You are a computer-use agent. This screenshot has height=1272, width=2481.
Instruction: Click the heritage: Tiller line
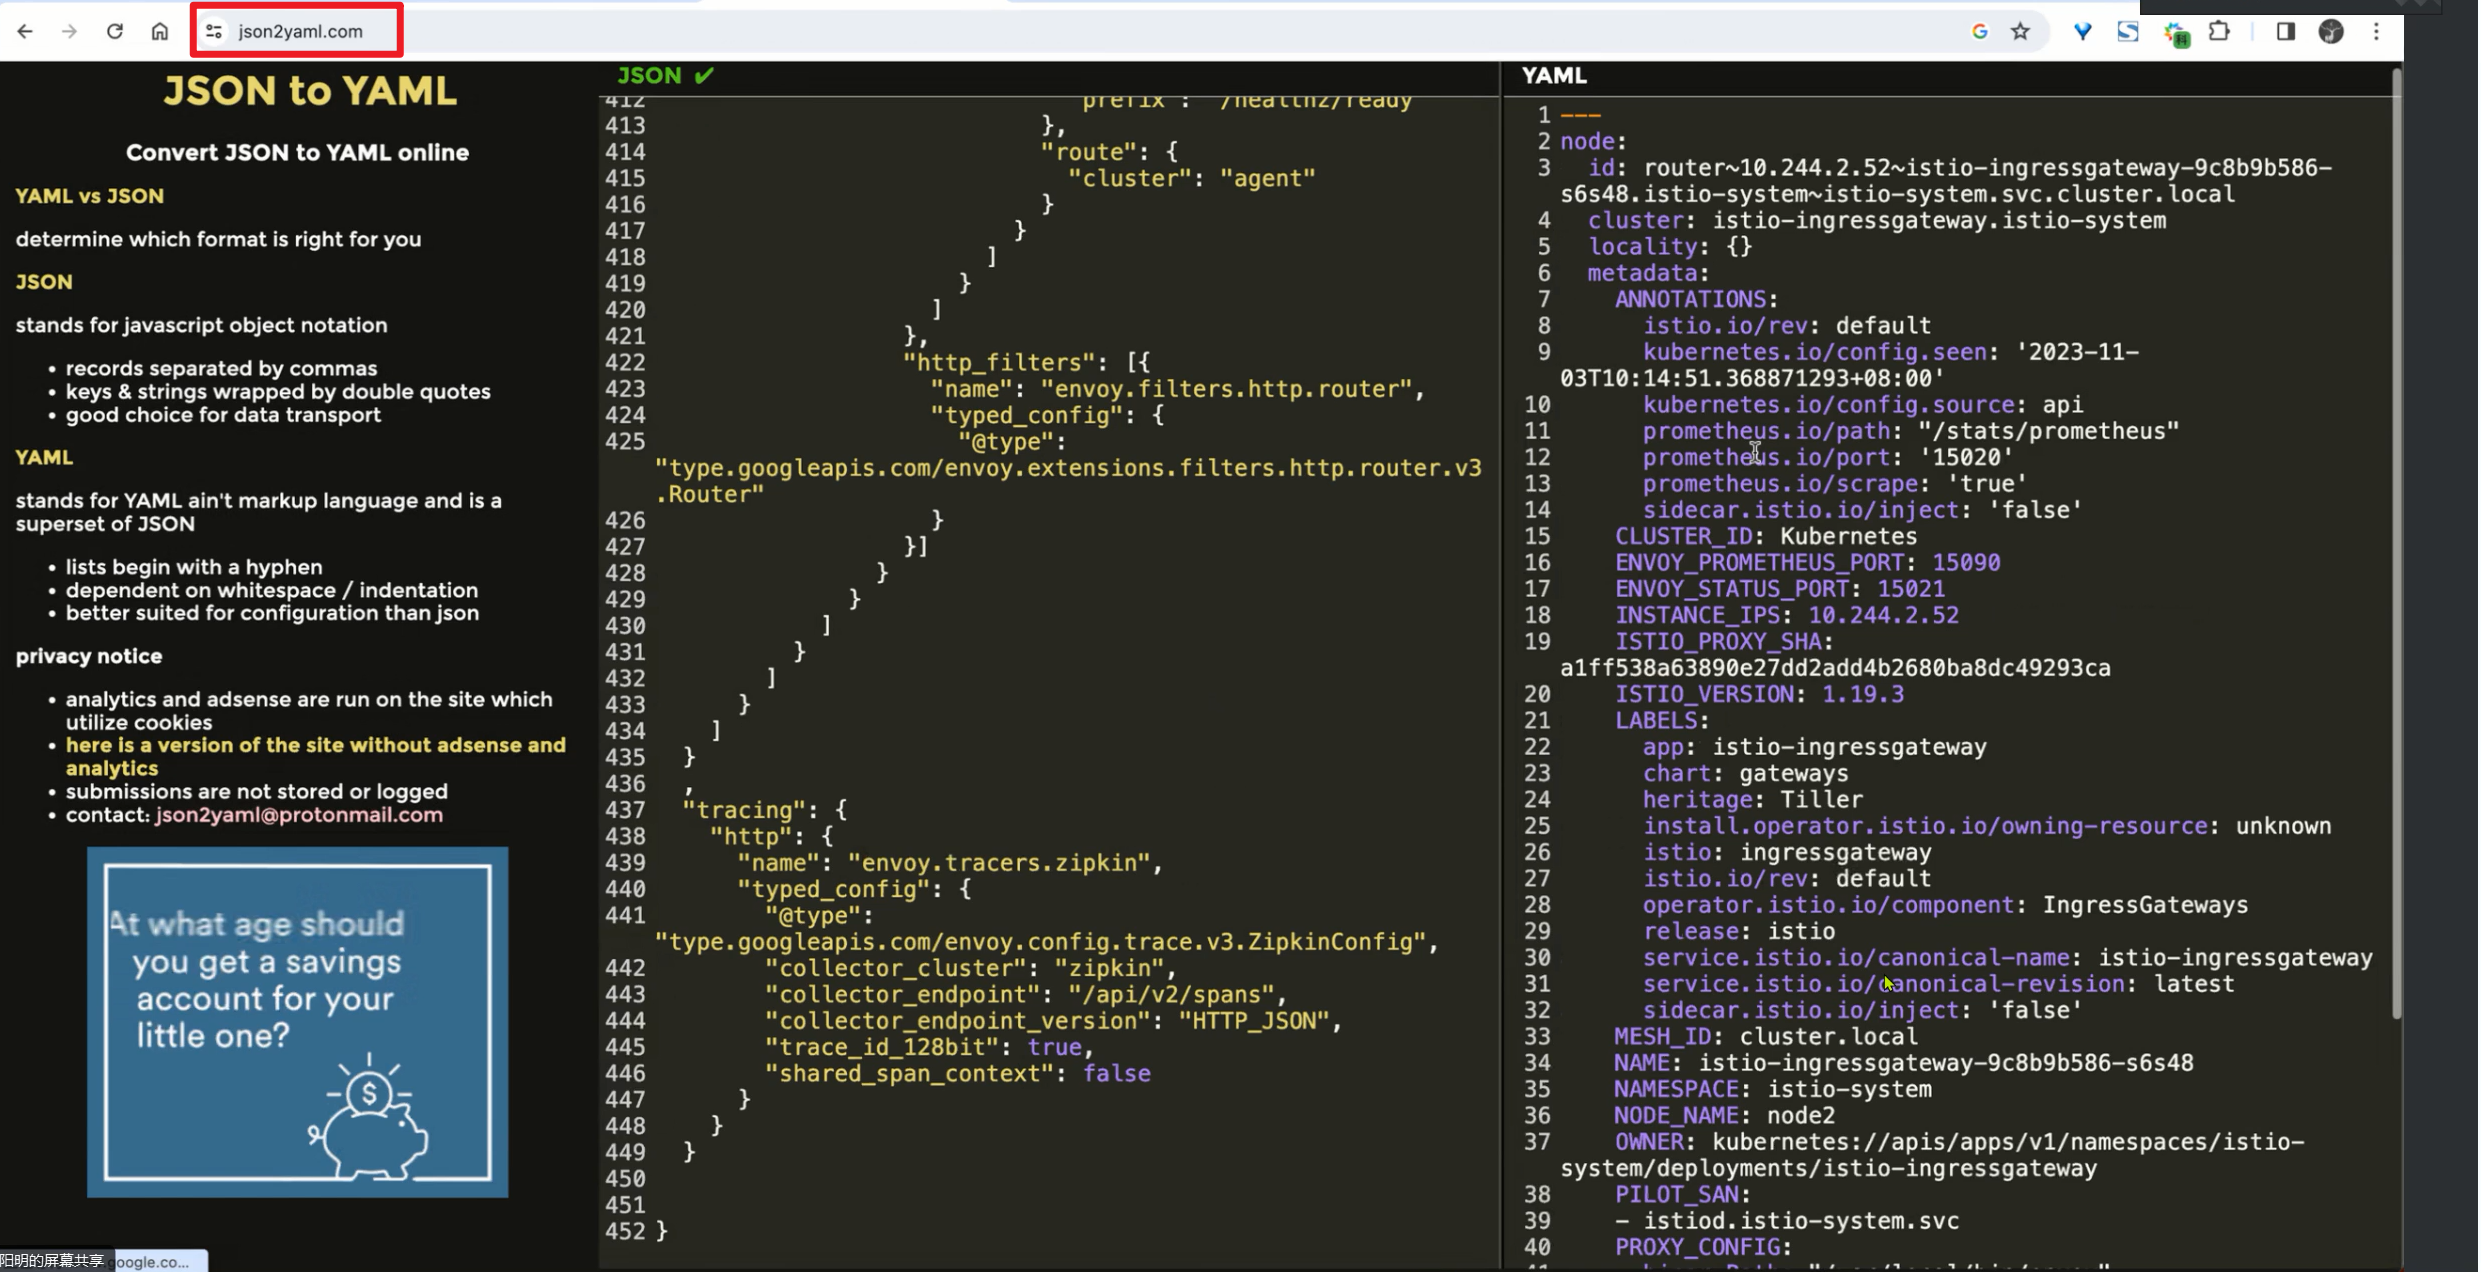pyautogui.click(x=1753, y=799)
